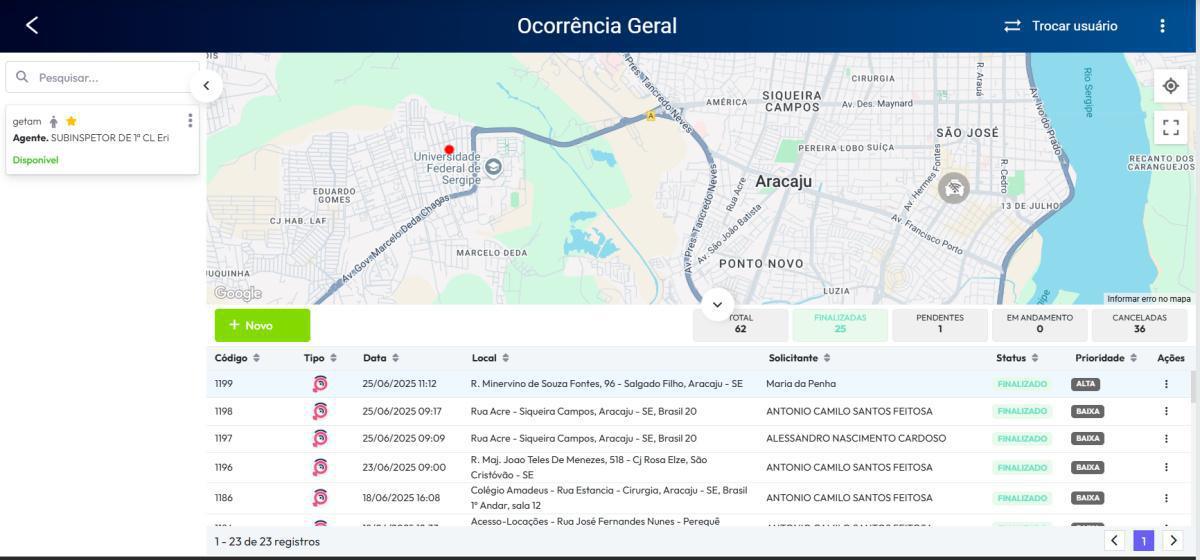
Task: Click the Universidade Federal de Sergipe map pin
Action: point(493,167)
